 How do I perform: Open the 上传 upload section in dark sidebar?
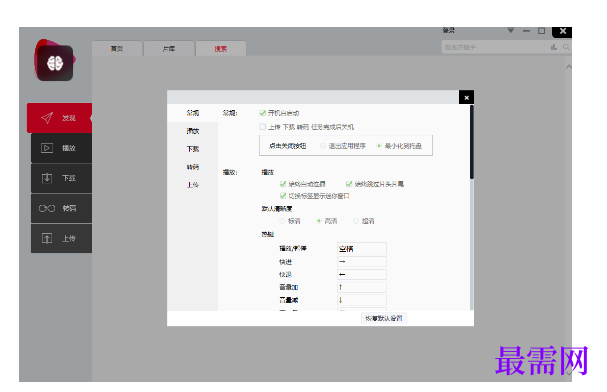pos(61,238)
